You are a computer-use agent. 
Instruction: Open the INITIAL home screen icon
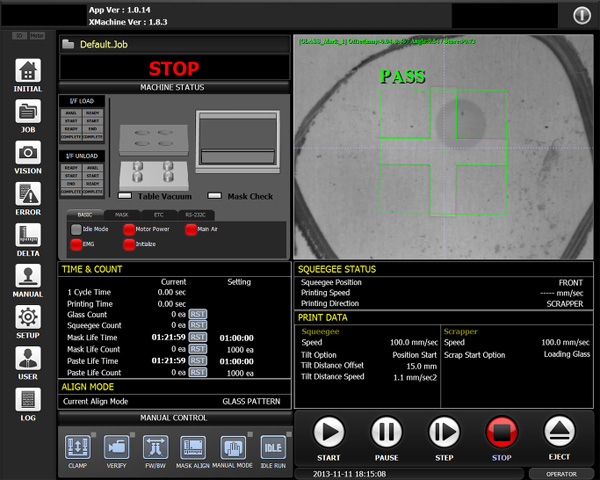pos(28,70)
